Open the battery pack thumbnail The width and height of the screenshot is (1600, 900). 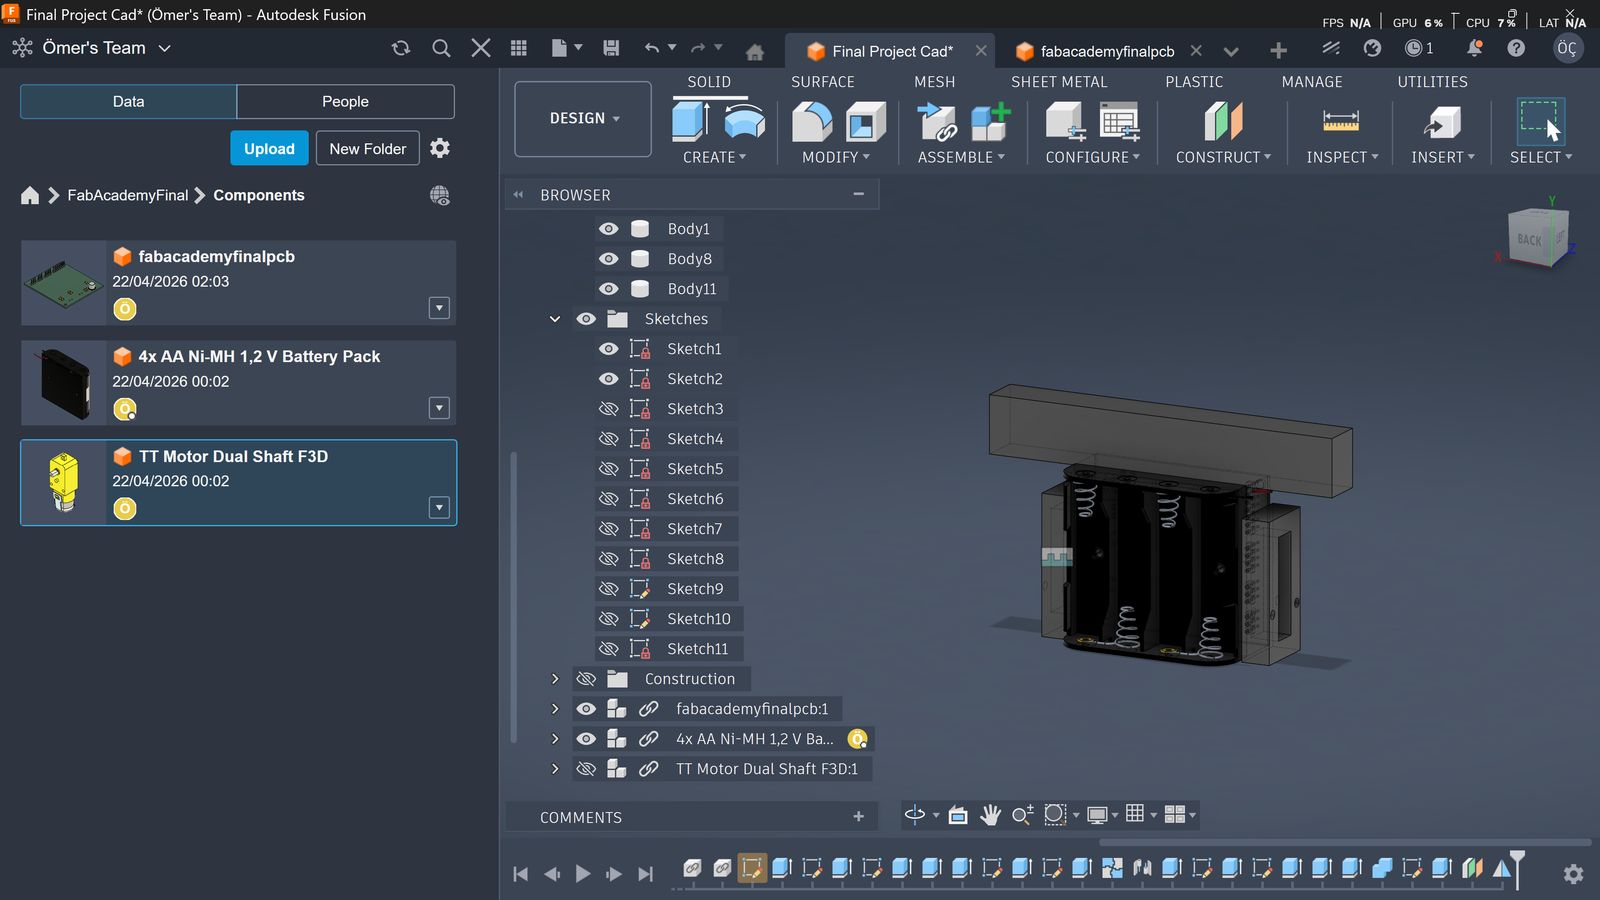64,383
